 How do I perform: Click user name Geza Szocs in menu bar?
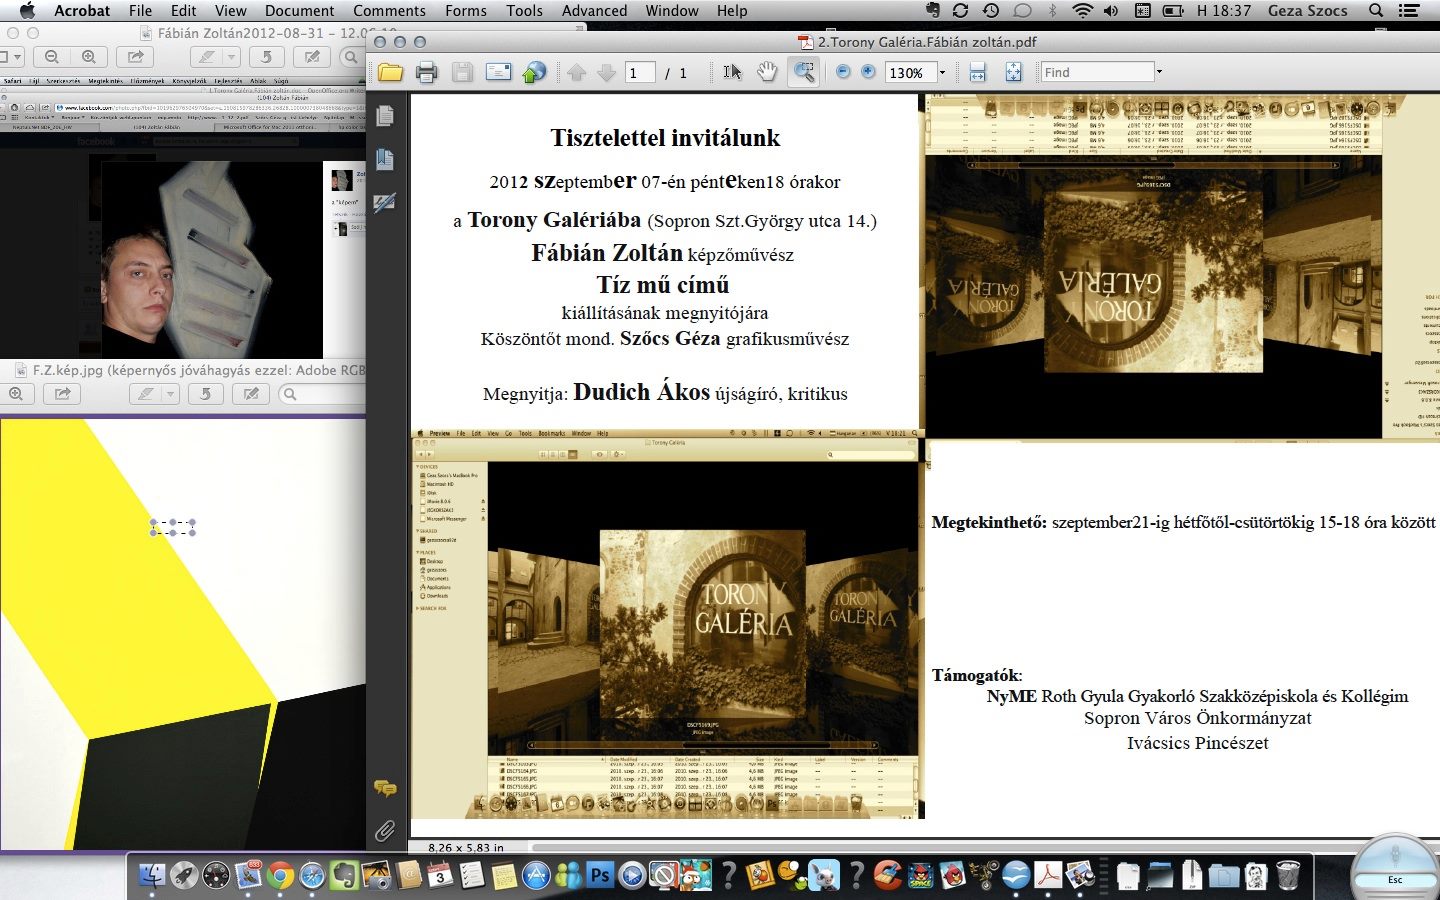(1307, 10)
